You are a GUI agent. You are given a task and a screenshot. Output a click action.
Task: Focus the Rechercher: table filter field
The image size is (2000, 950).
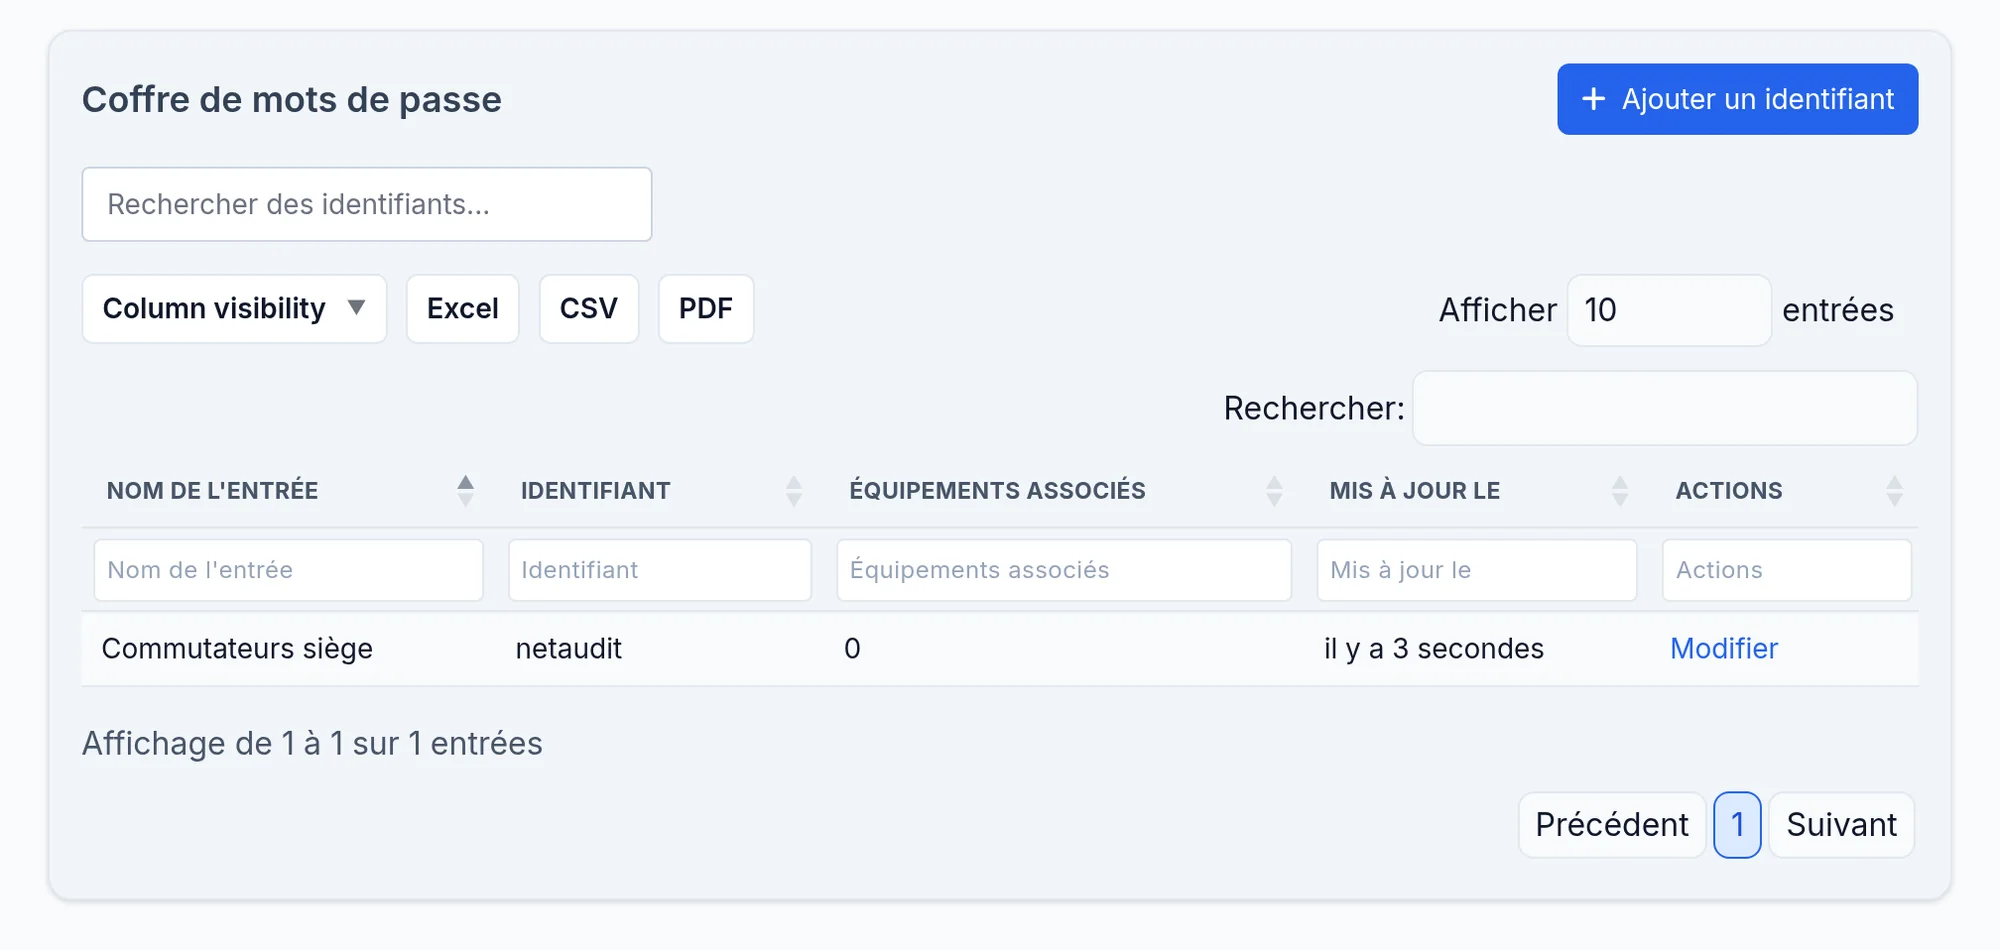coord(1665,408)
